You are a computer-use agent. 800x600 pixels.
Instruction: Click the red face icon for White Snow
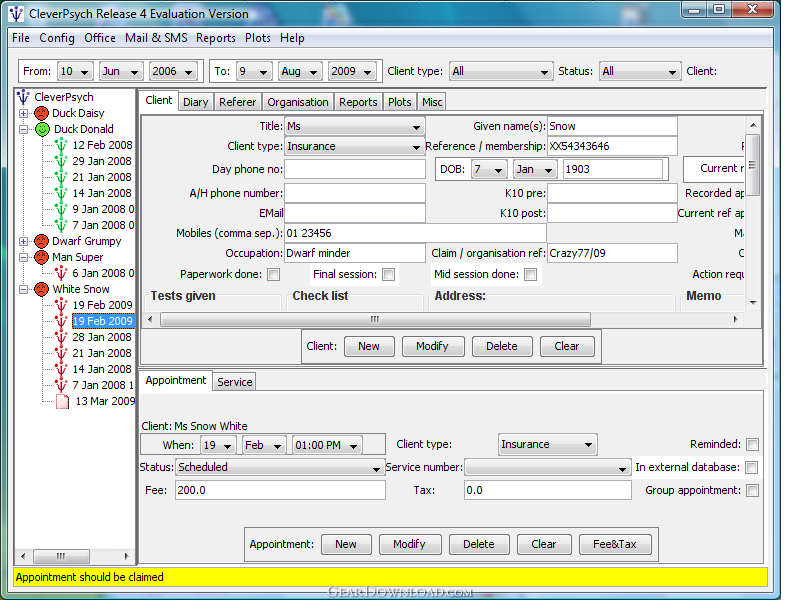coord(42,289)
